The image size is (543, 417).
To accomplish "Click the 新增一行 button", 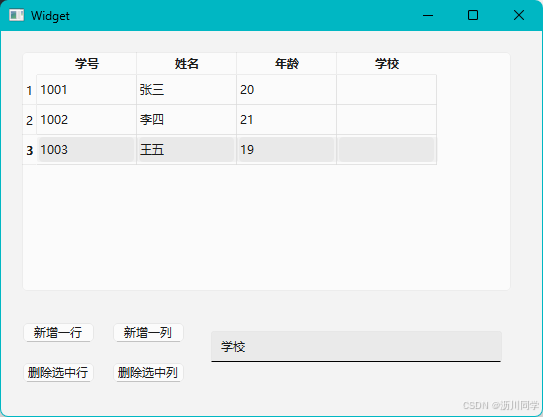I will click(x=58, y=332).
